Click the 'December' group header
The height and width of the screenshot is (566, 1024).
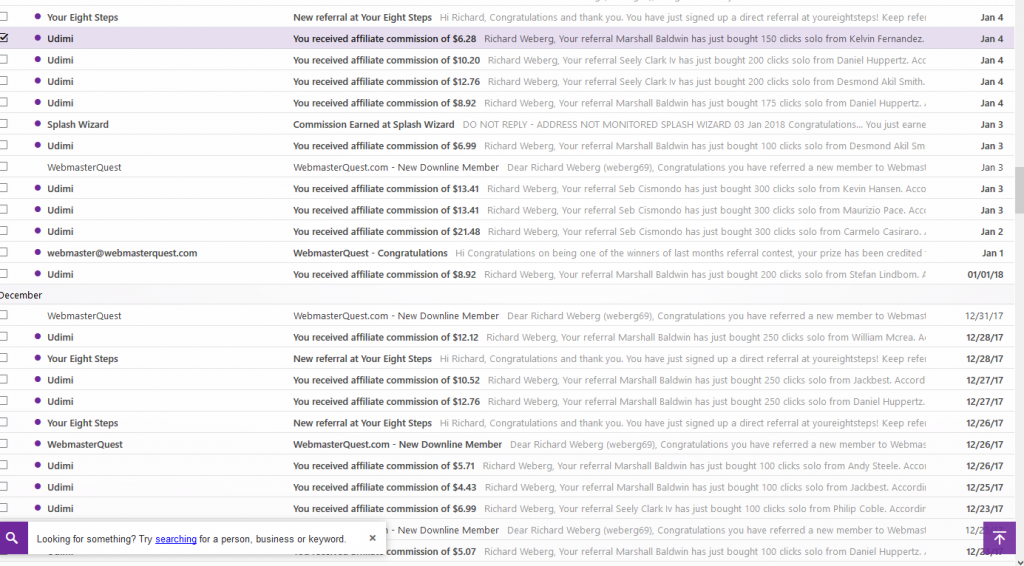pos(21,295)
